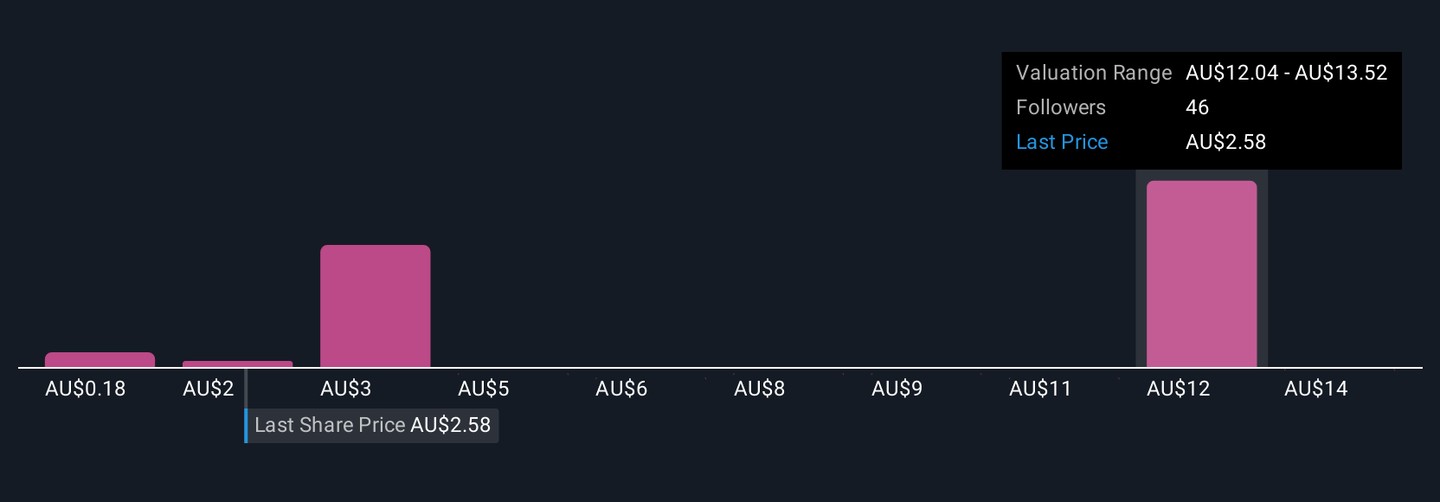Click the AU$12 axis label
This screenshot has width=1440, height=502.
point(1178,389)
